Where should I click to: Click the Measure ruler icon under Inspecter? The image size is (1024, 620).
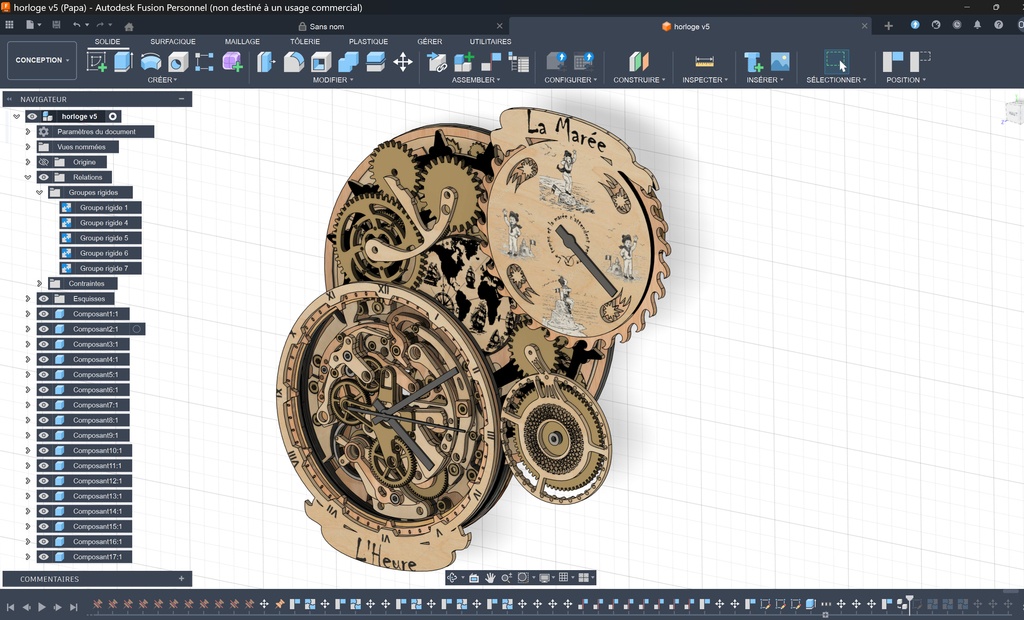[704, 62]
